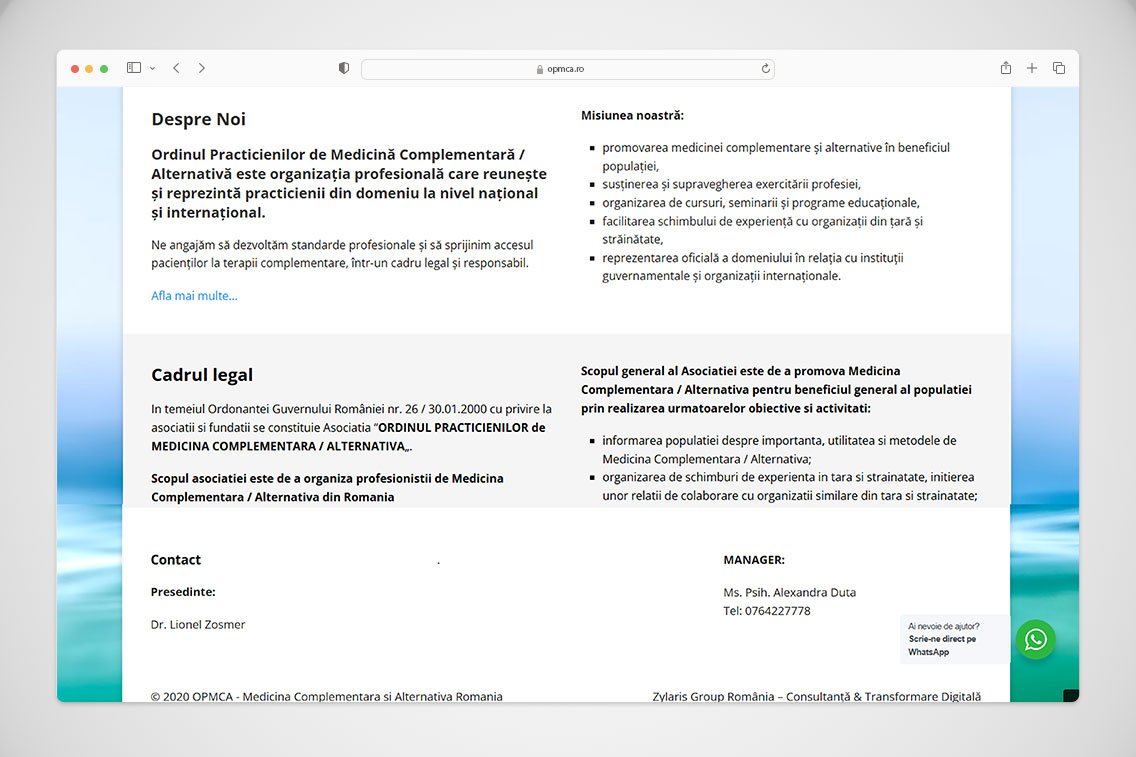Open a new tab with plus icon
Image resolution: width=1136 pixels, height=757 pixels.
click(1032, 68)
